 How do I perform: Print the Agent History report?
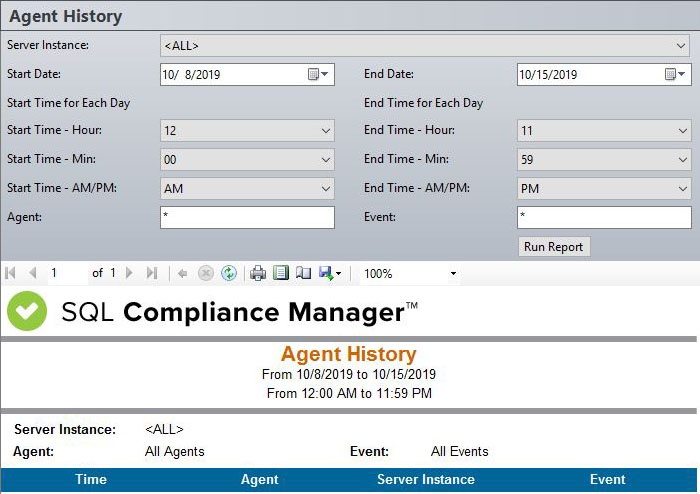(x=258, y=273)
